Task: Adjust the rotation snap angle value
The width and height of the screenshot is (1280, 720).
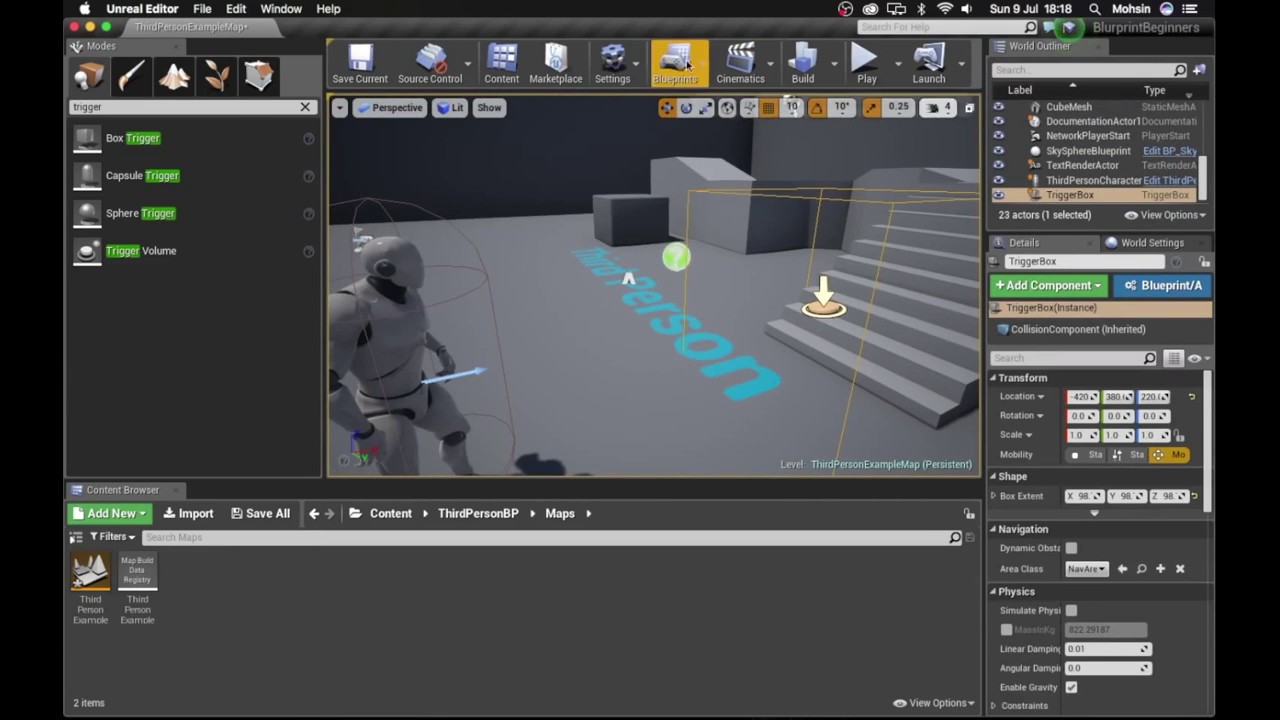Action: tap(841, 107)
